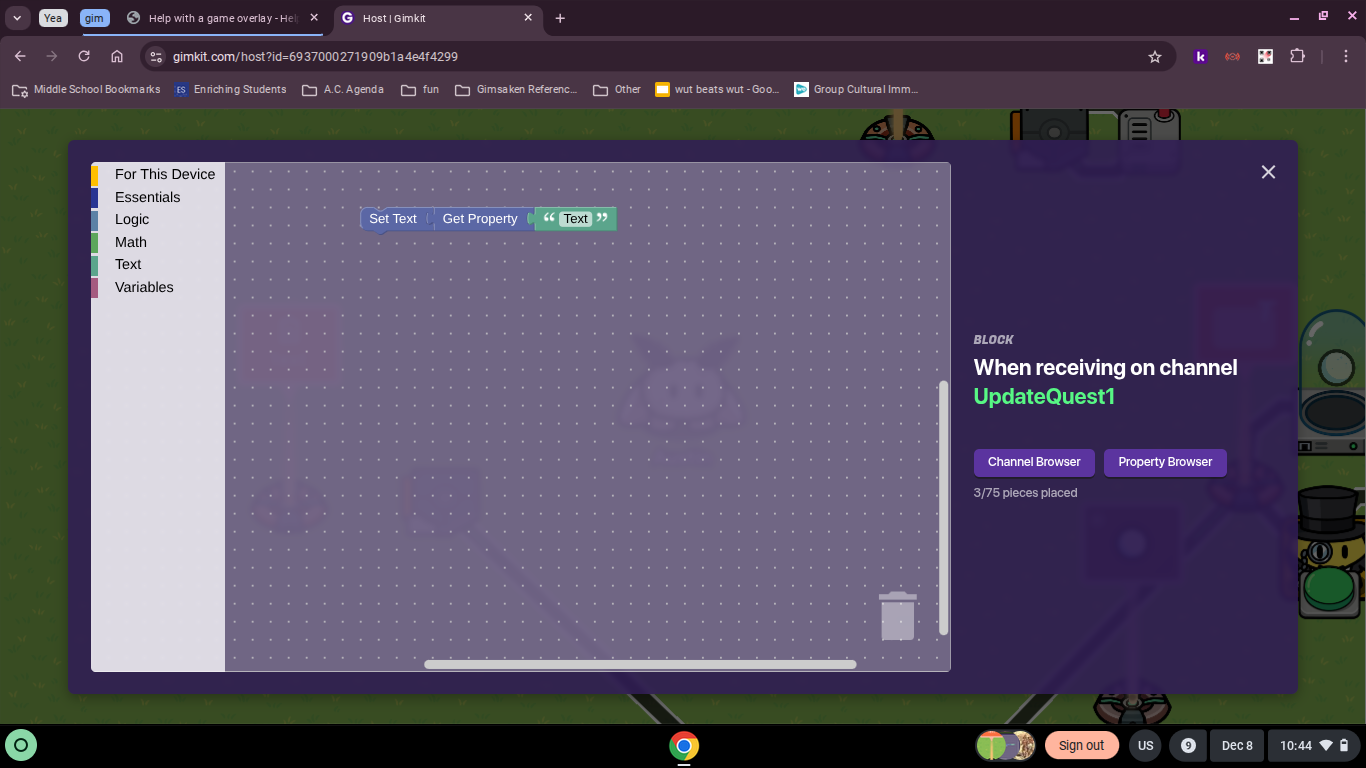The image size is (1366, 768).
Task: Open the launcher circle button
Action: tap(22, 745)
